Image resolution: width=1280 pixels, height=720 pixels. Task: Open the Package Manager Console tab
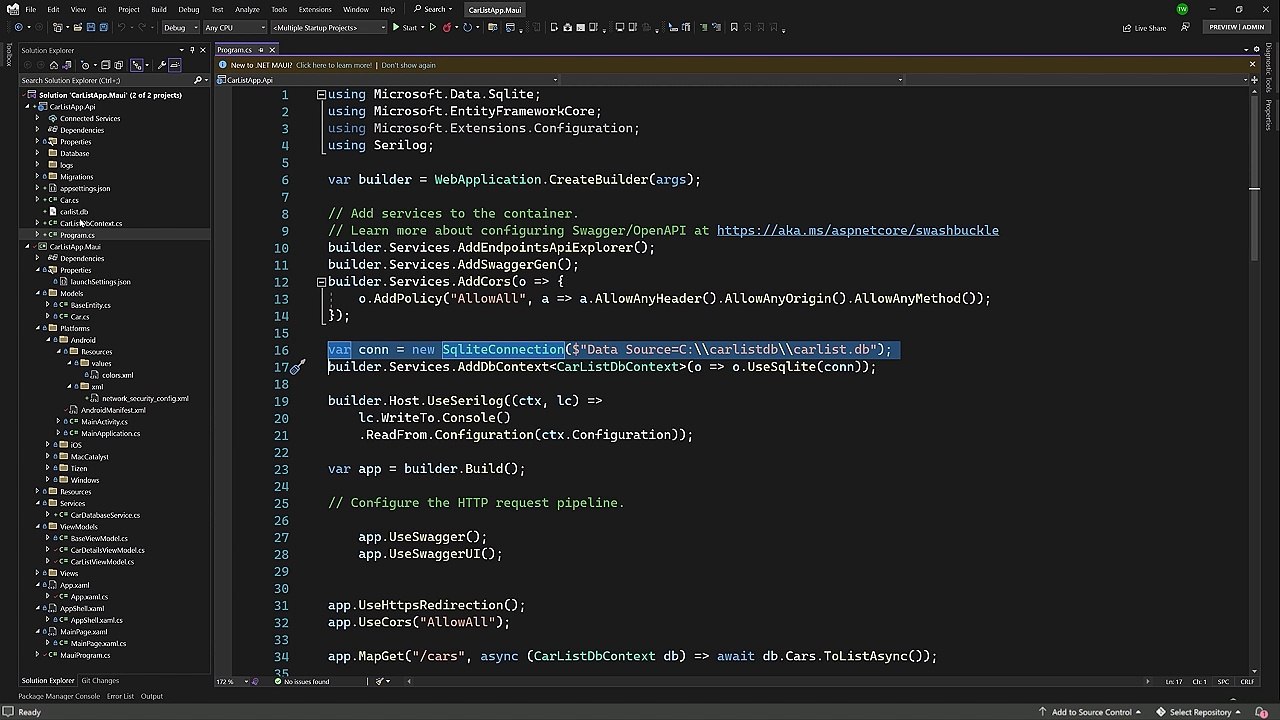tap(59, 696)
